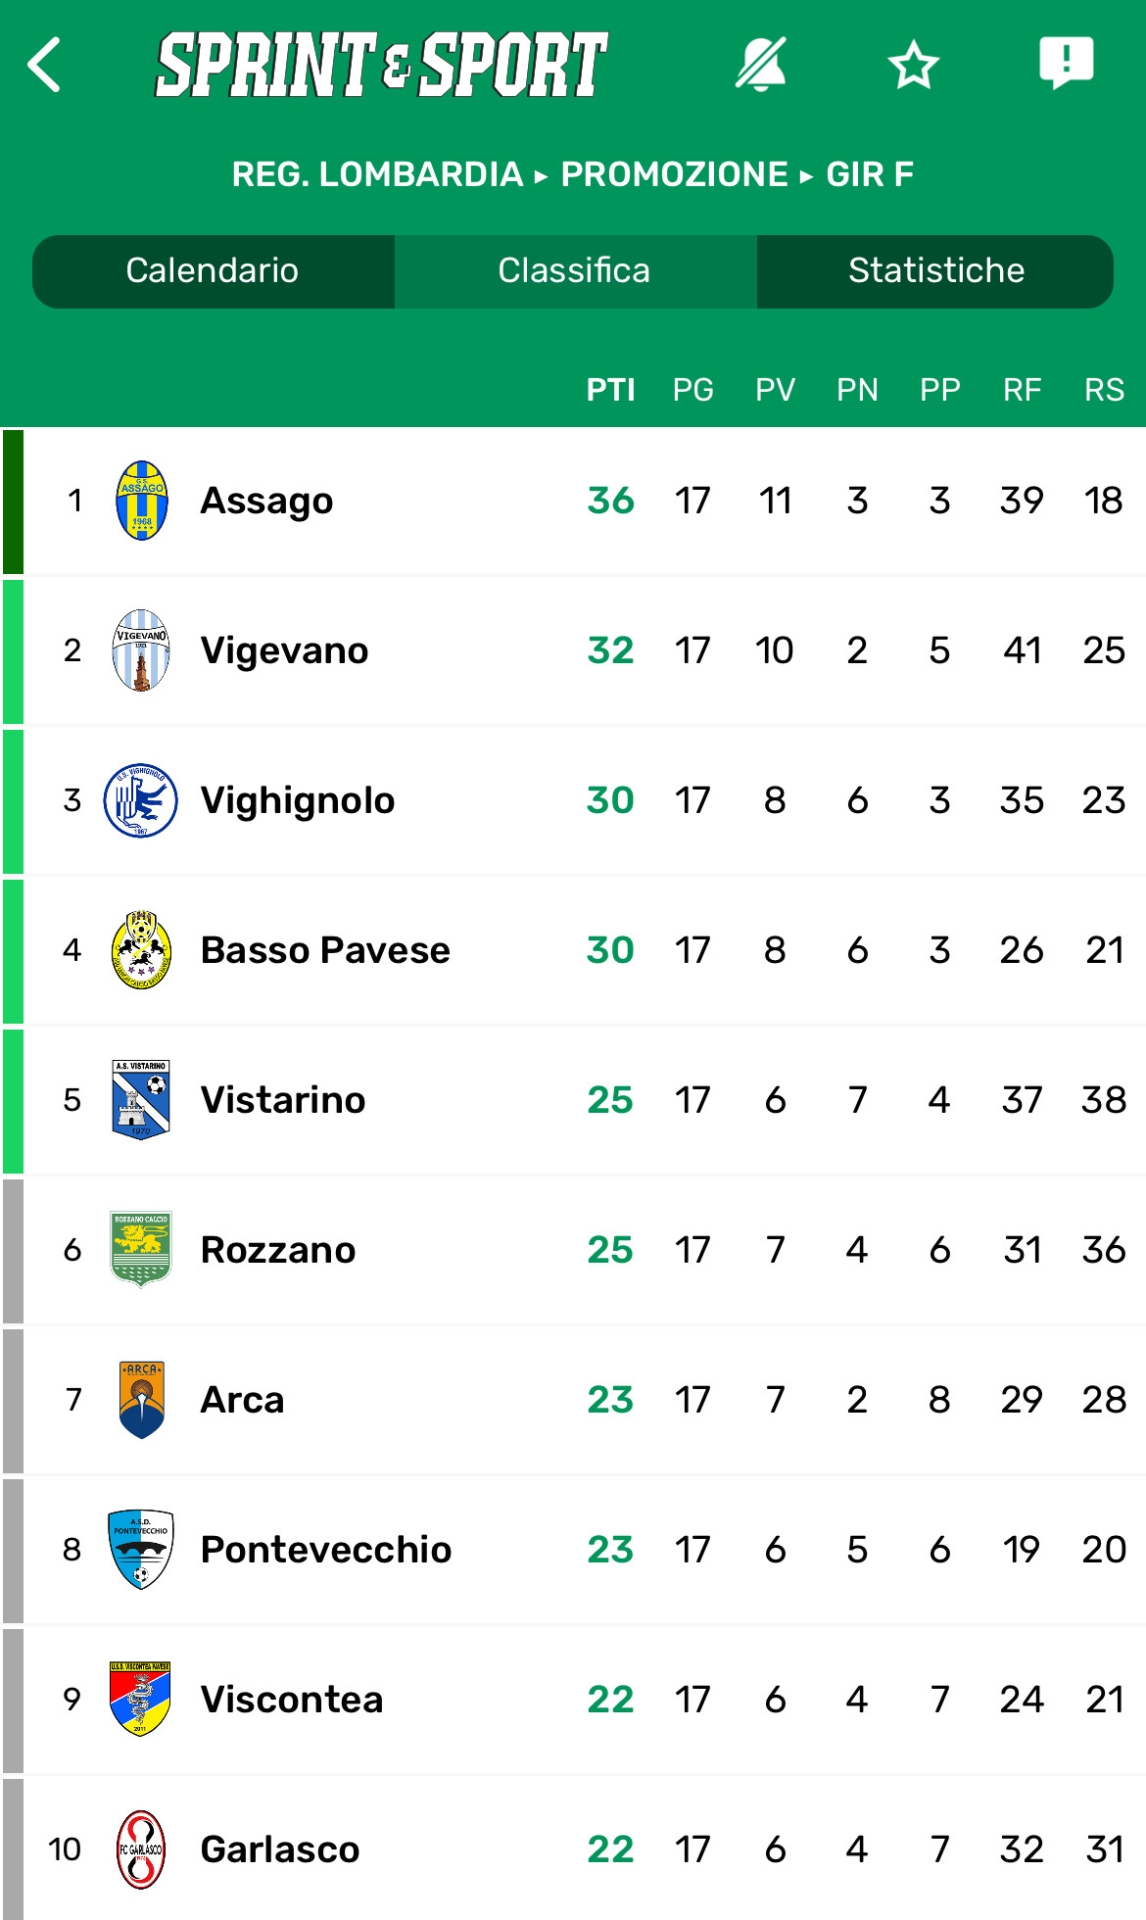Mark league as favorite with star icon

click(913, 66)
